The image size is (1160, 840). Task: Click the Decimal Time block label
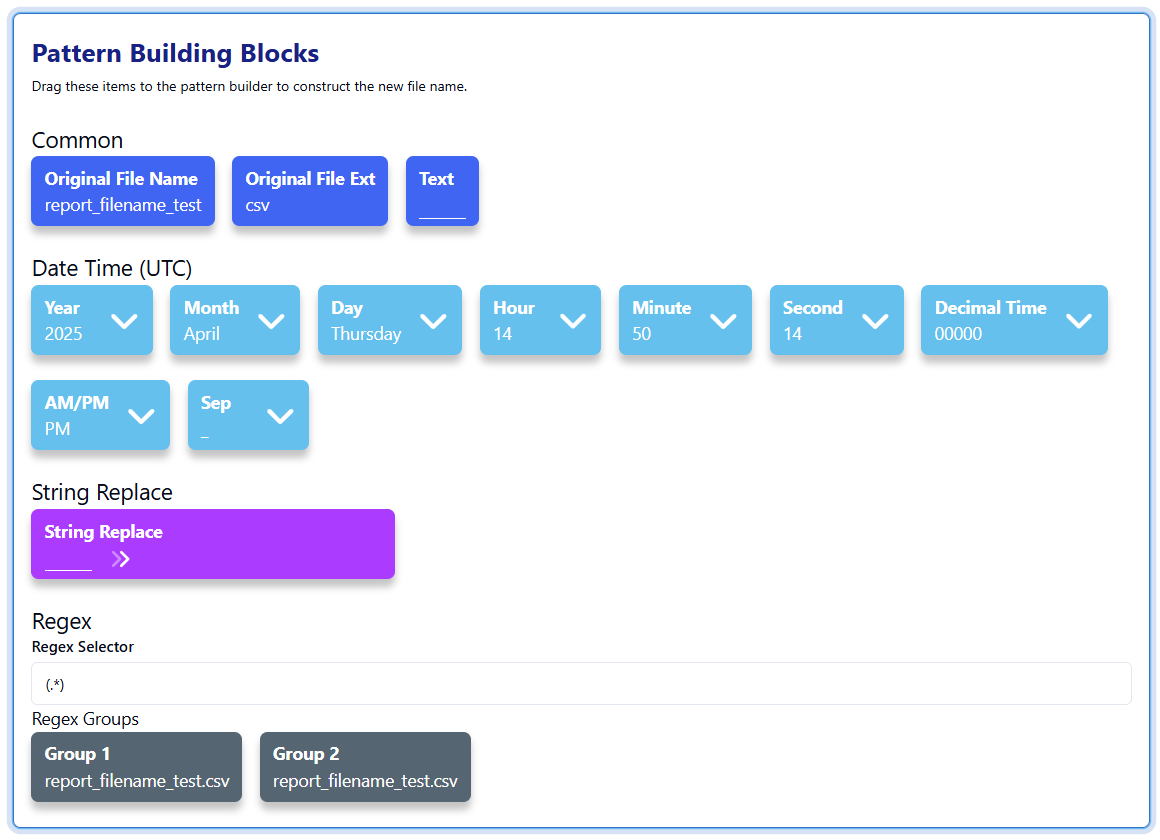990,308
